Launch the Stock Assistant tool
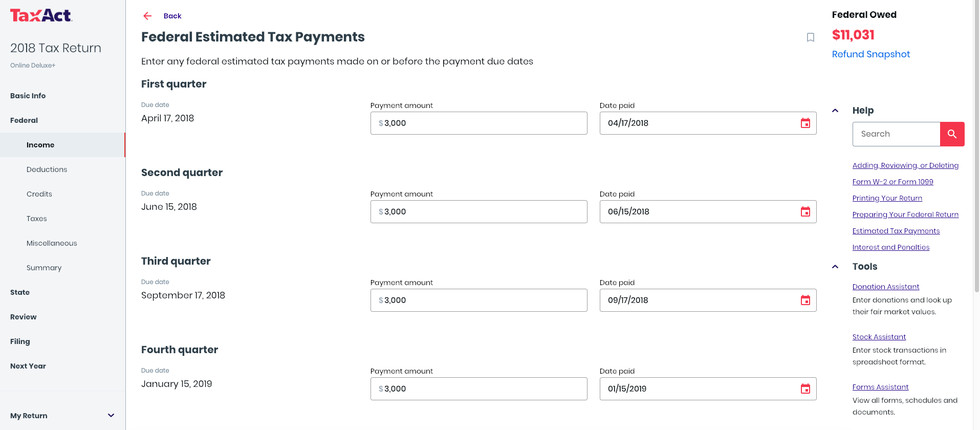Image resolution: width=980 pixels, height=430 pixels. coord(879,337)
